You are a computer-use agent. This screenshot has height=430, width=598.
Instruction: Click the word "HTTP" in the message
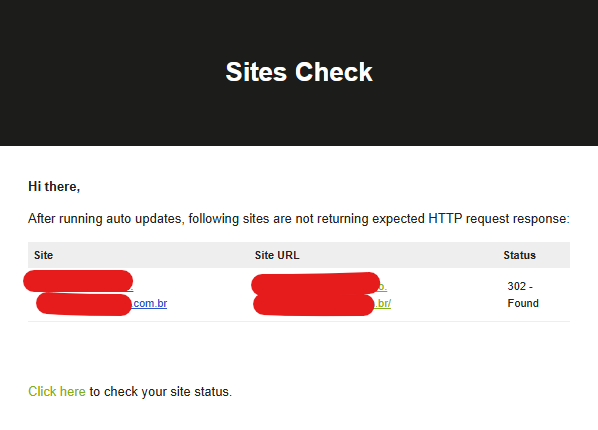click(445, 219)
